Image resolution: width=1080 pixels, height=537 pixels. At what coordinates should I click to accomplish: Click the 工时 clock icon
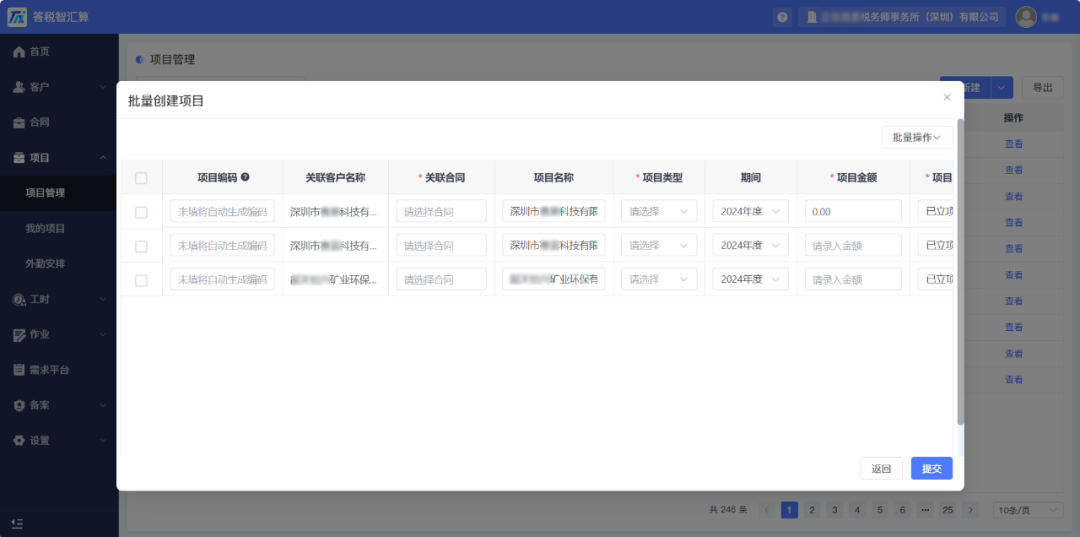19,299
